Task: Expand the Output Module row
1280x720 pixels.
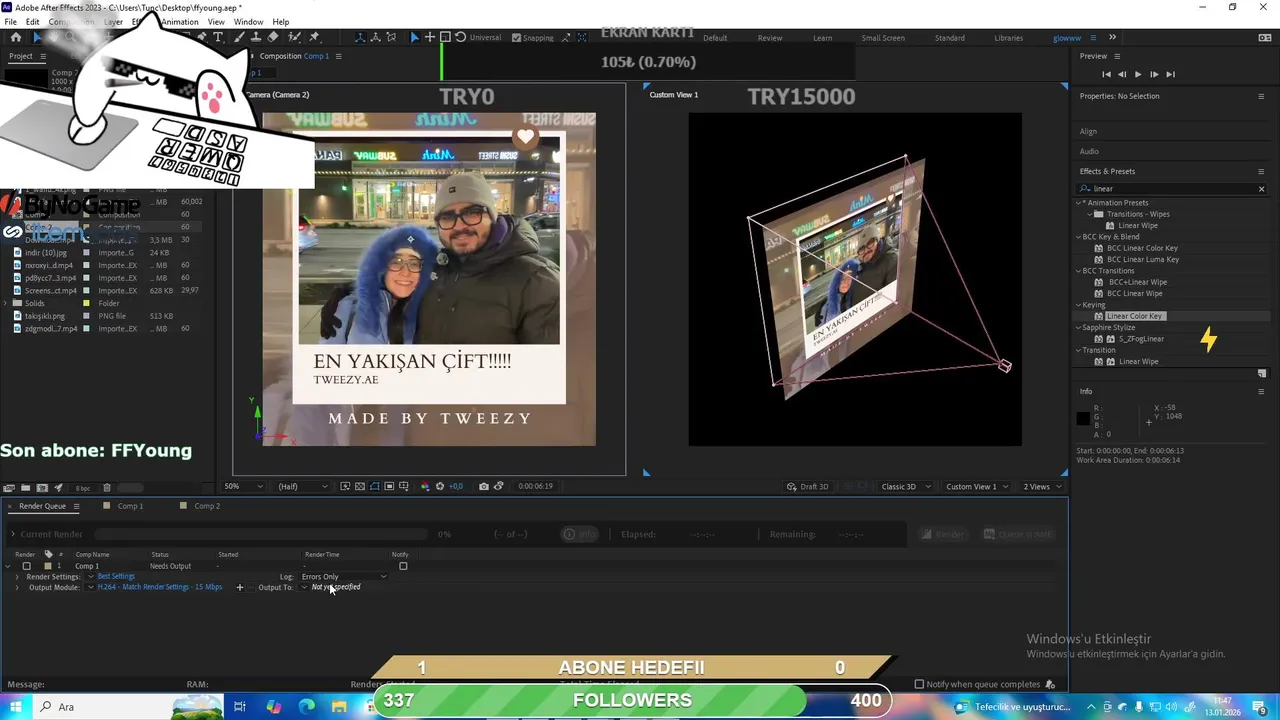Action: click(17, 588)
